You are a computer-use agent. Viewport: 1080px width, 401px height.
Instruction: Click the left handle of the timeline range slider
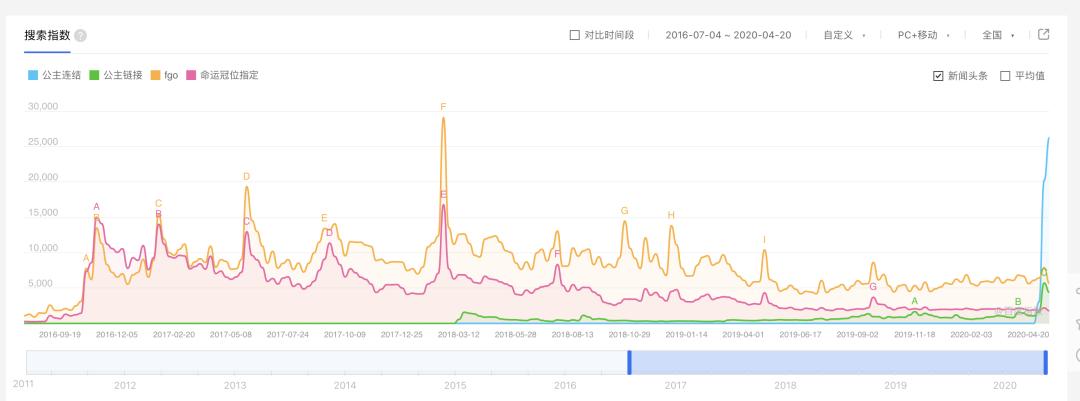tap(629, 362)
